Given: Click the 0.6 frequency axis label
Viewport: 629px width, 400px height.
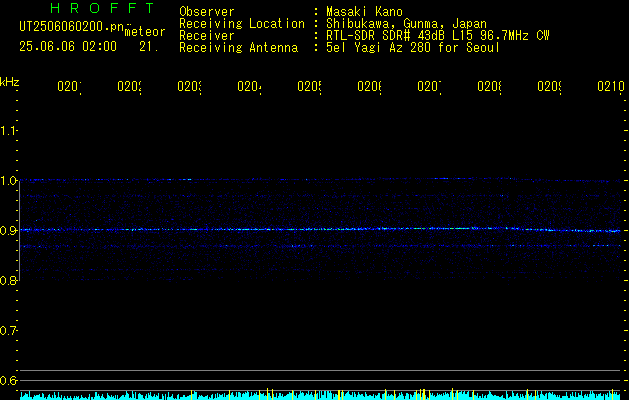Looking at the screenshot, I should point(9,380).
